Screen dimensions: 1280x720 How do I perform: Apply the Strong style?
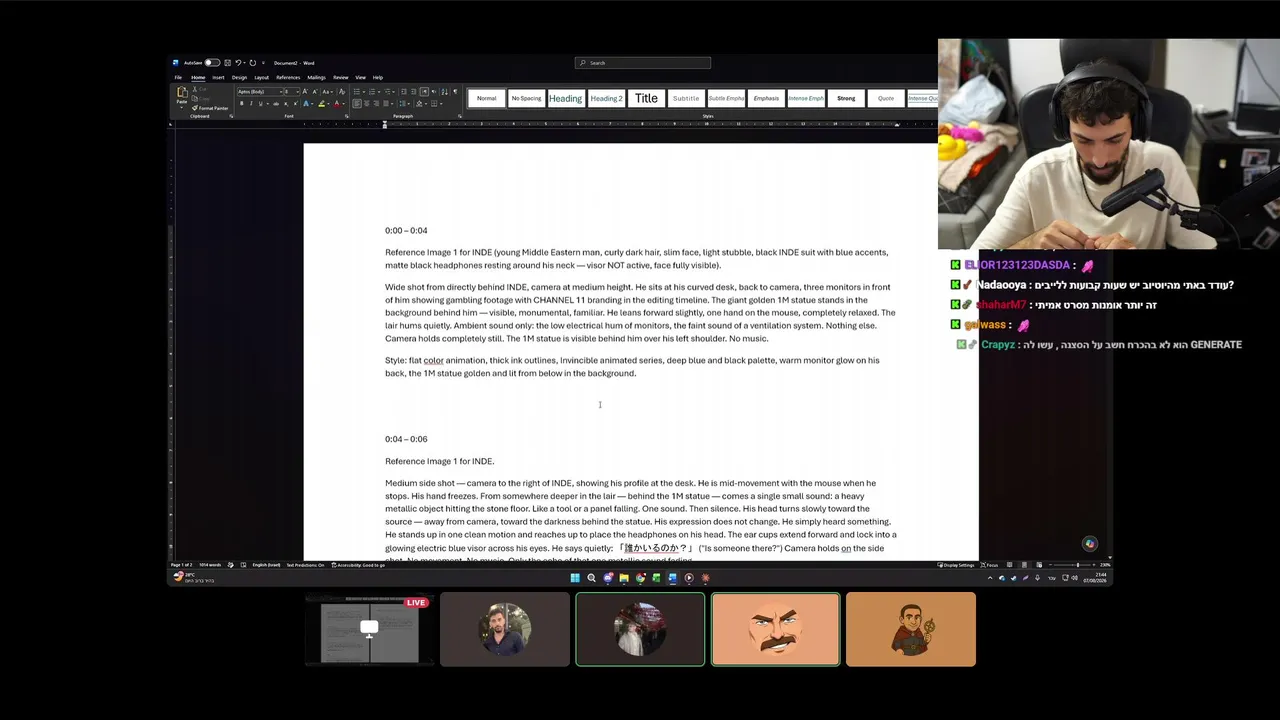pos(846,98)
